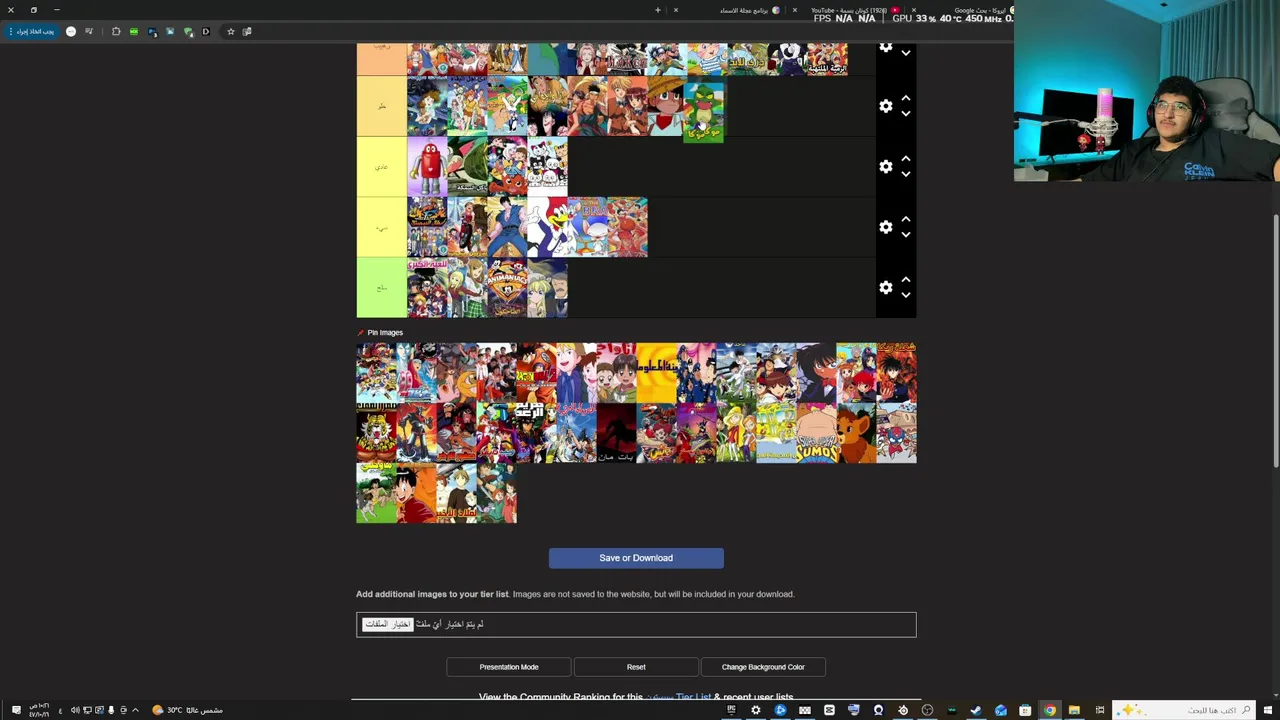Move the light-orange tier row down

click(x=905, y=114)
